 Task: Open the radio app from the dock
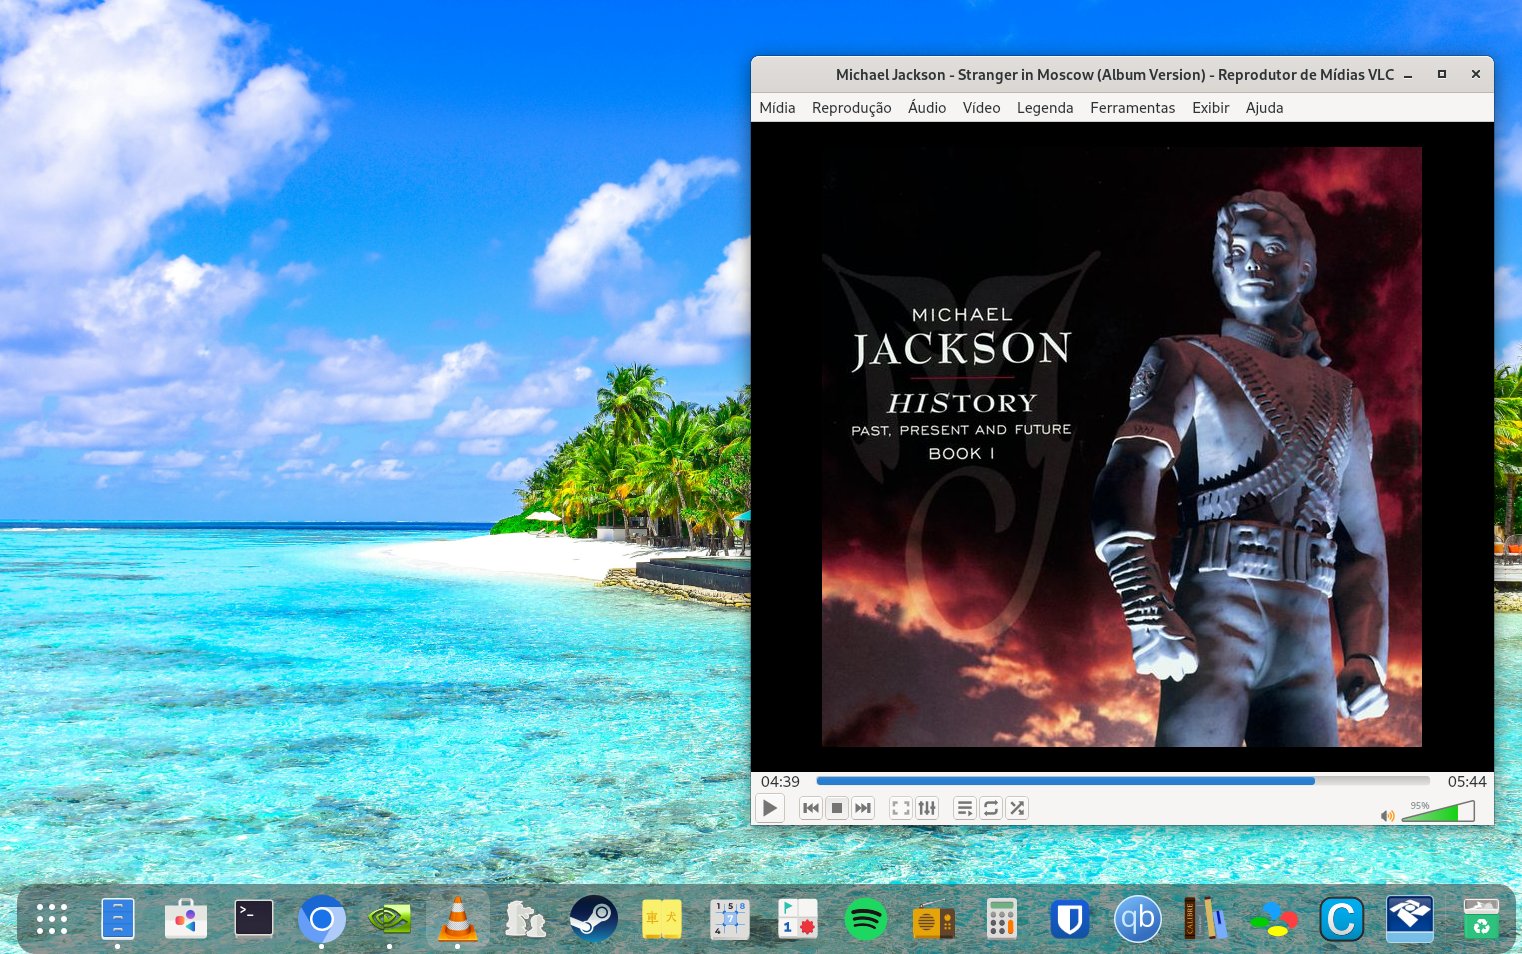pyautogui.click(x=934, y=919)
